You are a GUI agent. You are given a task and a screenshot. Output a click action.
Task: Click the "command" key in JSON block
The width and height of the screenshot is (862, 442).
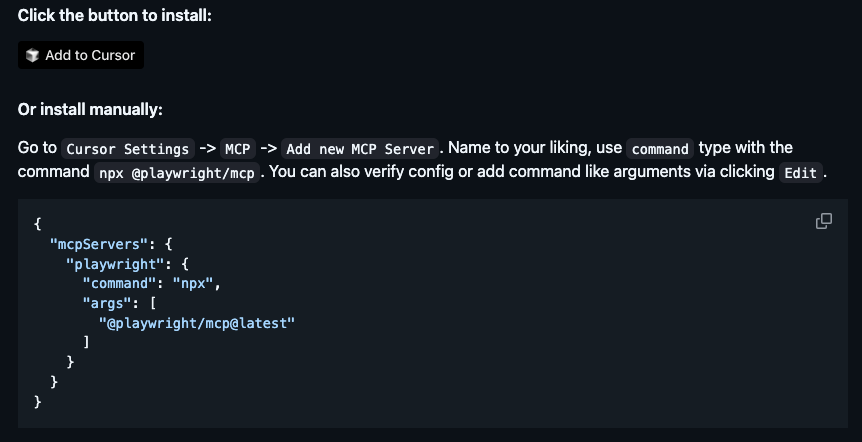(x=119, y=284)
